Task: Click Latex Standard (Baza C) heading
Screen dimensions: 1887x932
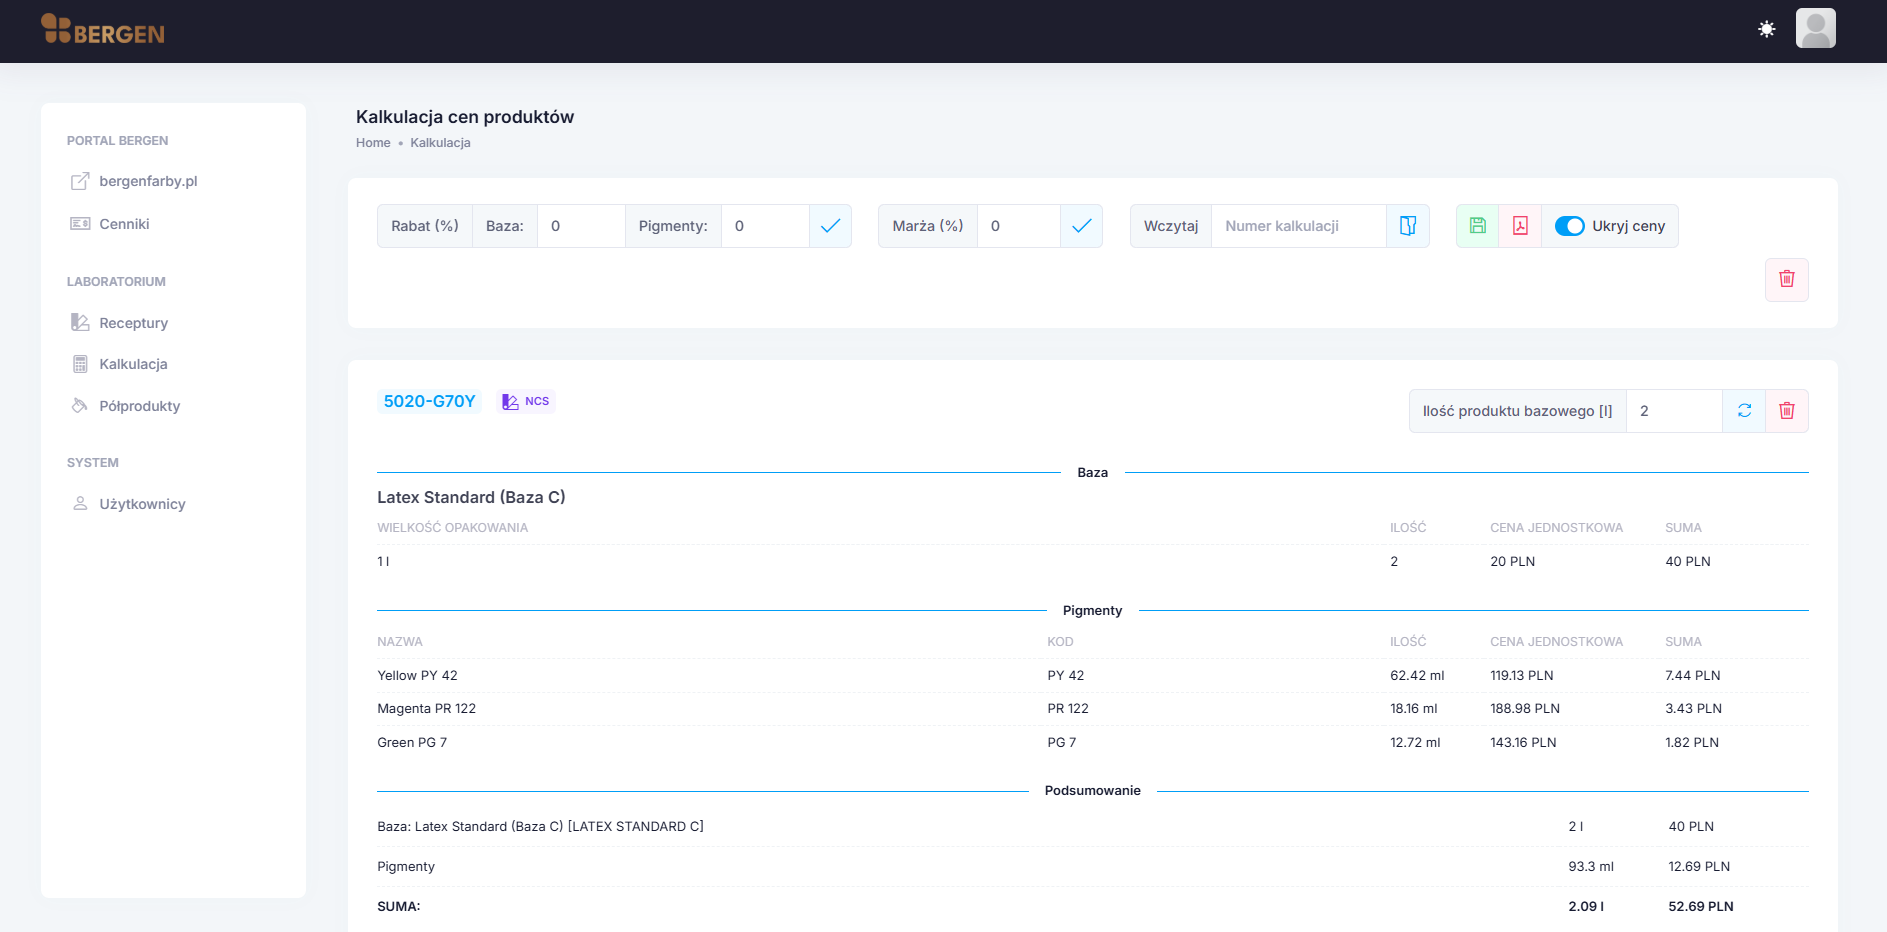Action: click(x=471, y=497)
